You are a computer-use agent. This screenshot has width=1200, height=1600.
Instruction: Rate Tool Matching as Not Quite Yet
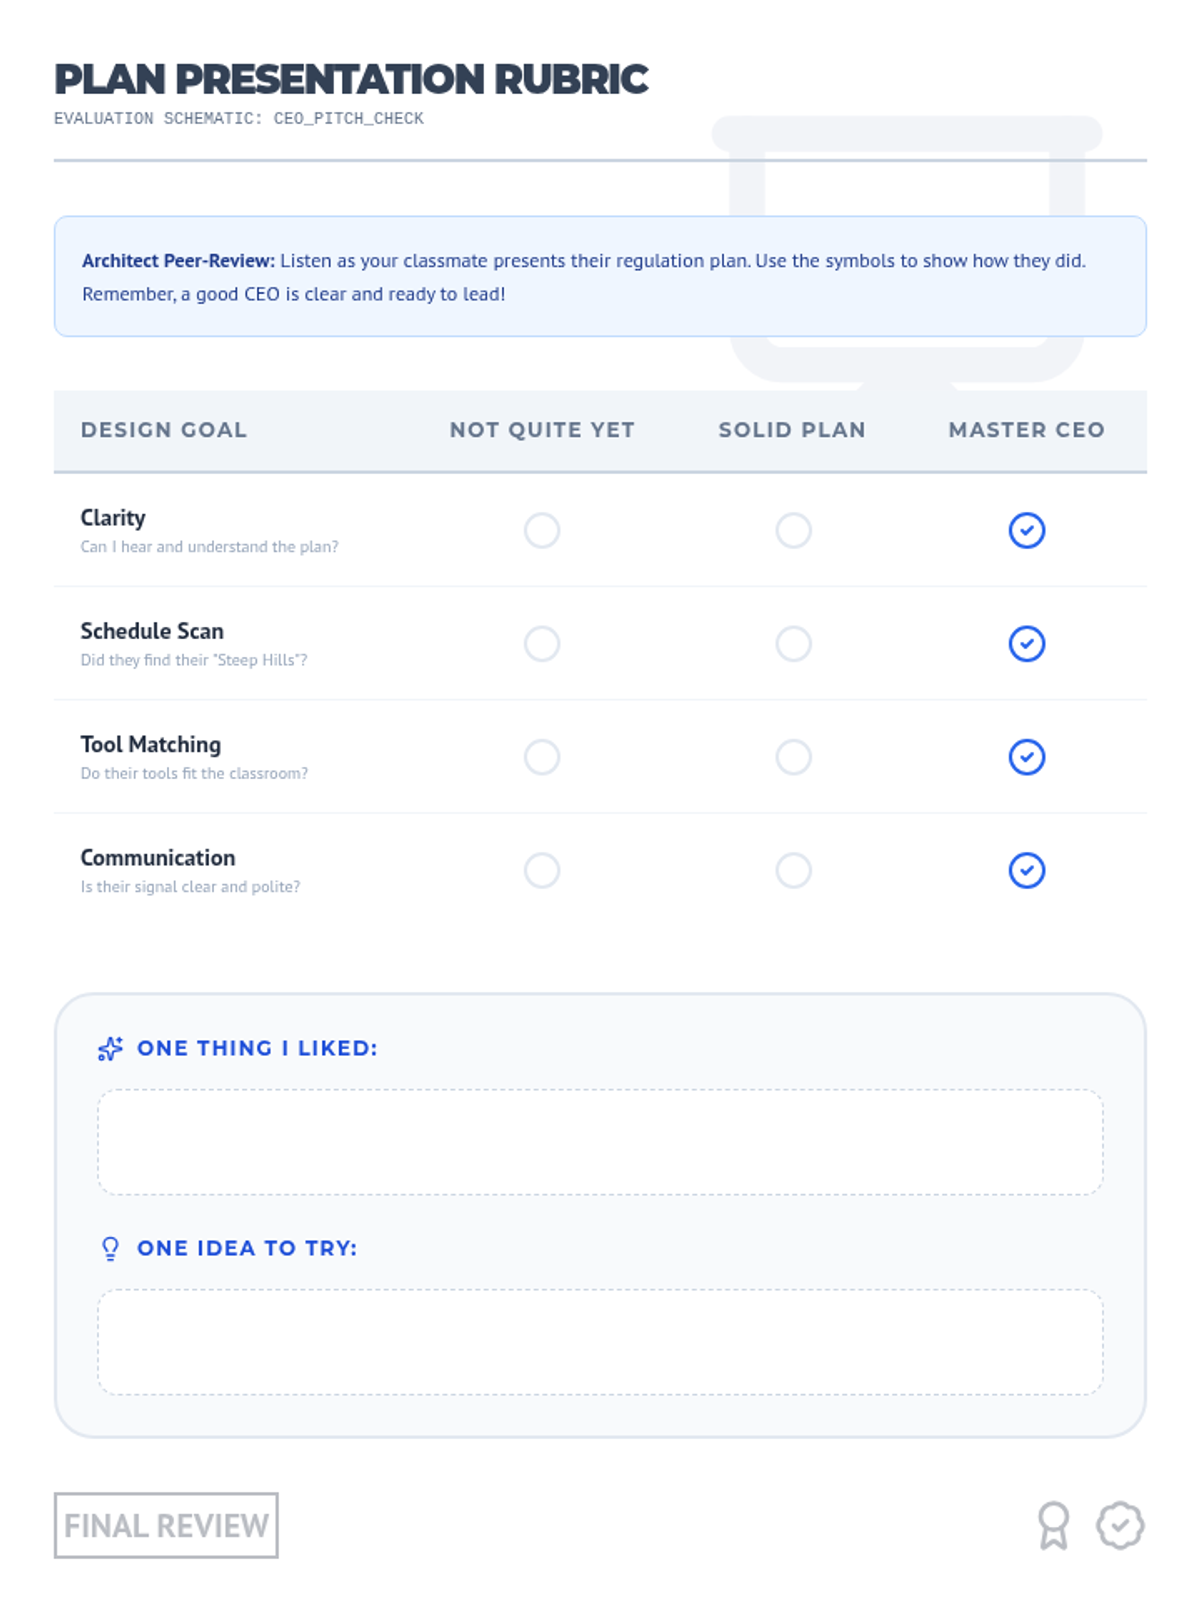542,757
